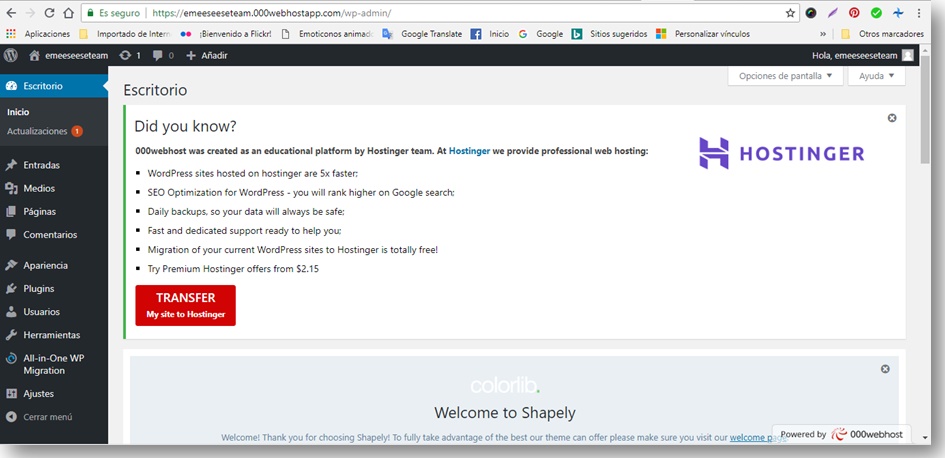Open the Personalizar vínculos bookmark

click(703, 34)
